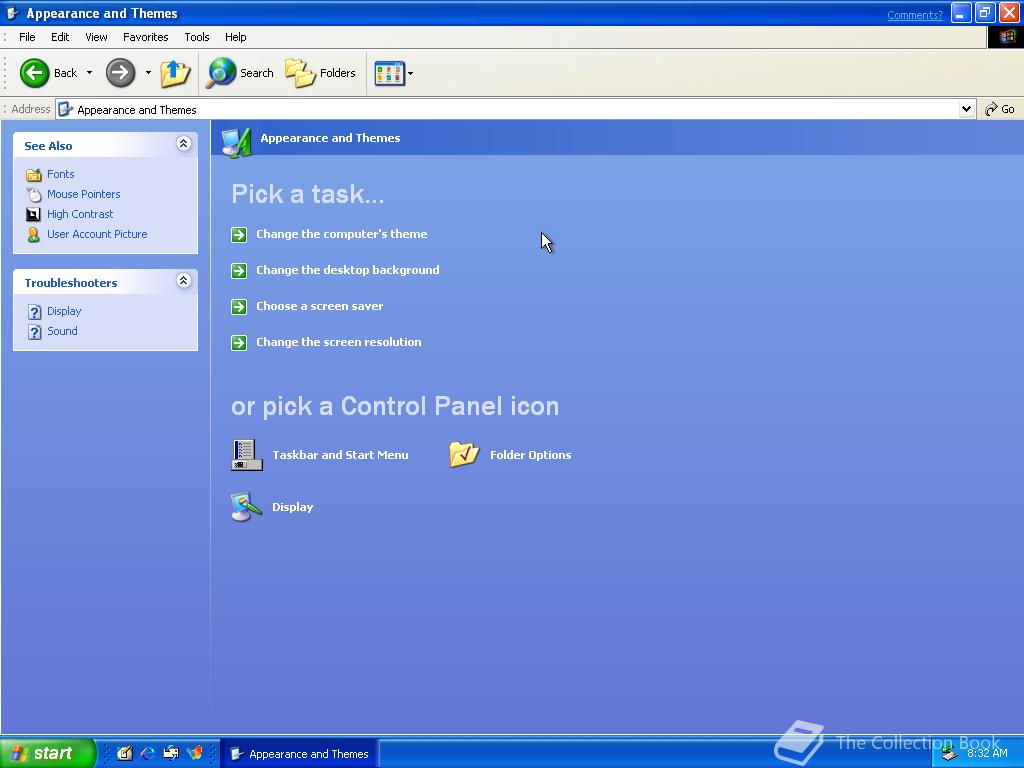
Task: Click the User Account Picture icon
Action: click(x=33, y=234)
